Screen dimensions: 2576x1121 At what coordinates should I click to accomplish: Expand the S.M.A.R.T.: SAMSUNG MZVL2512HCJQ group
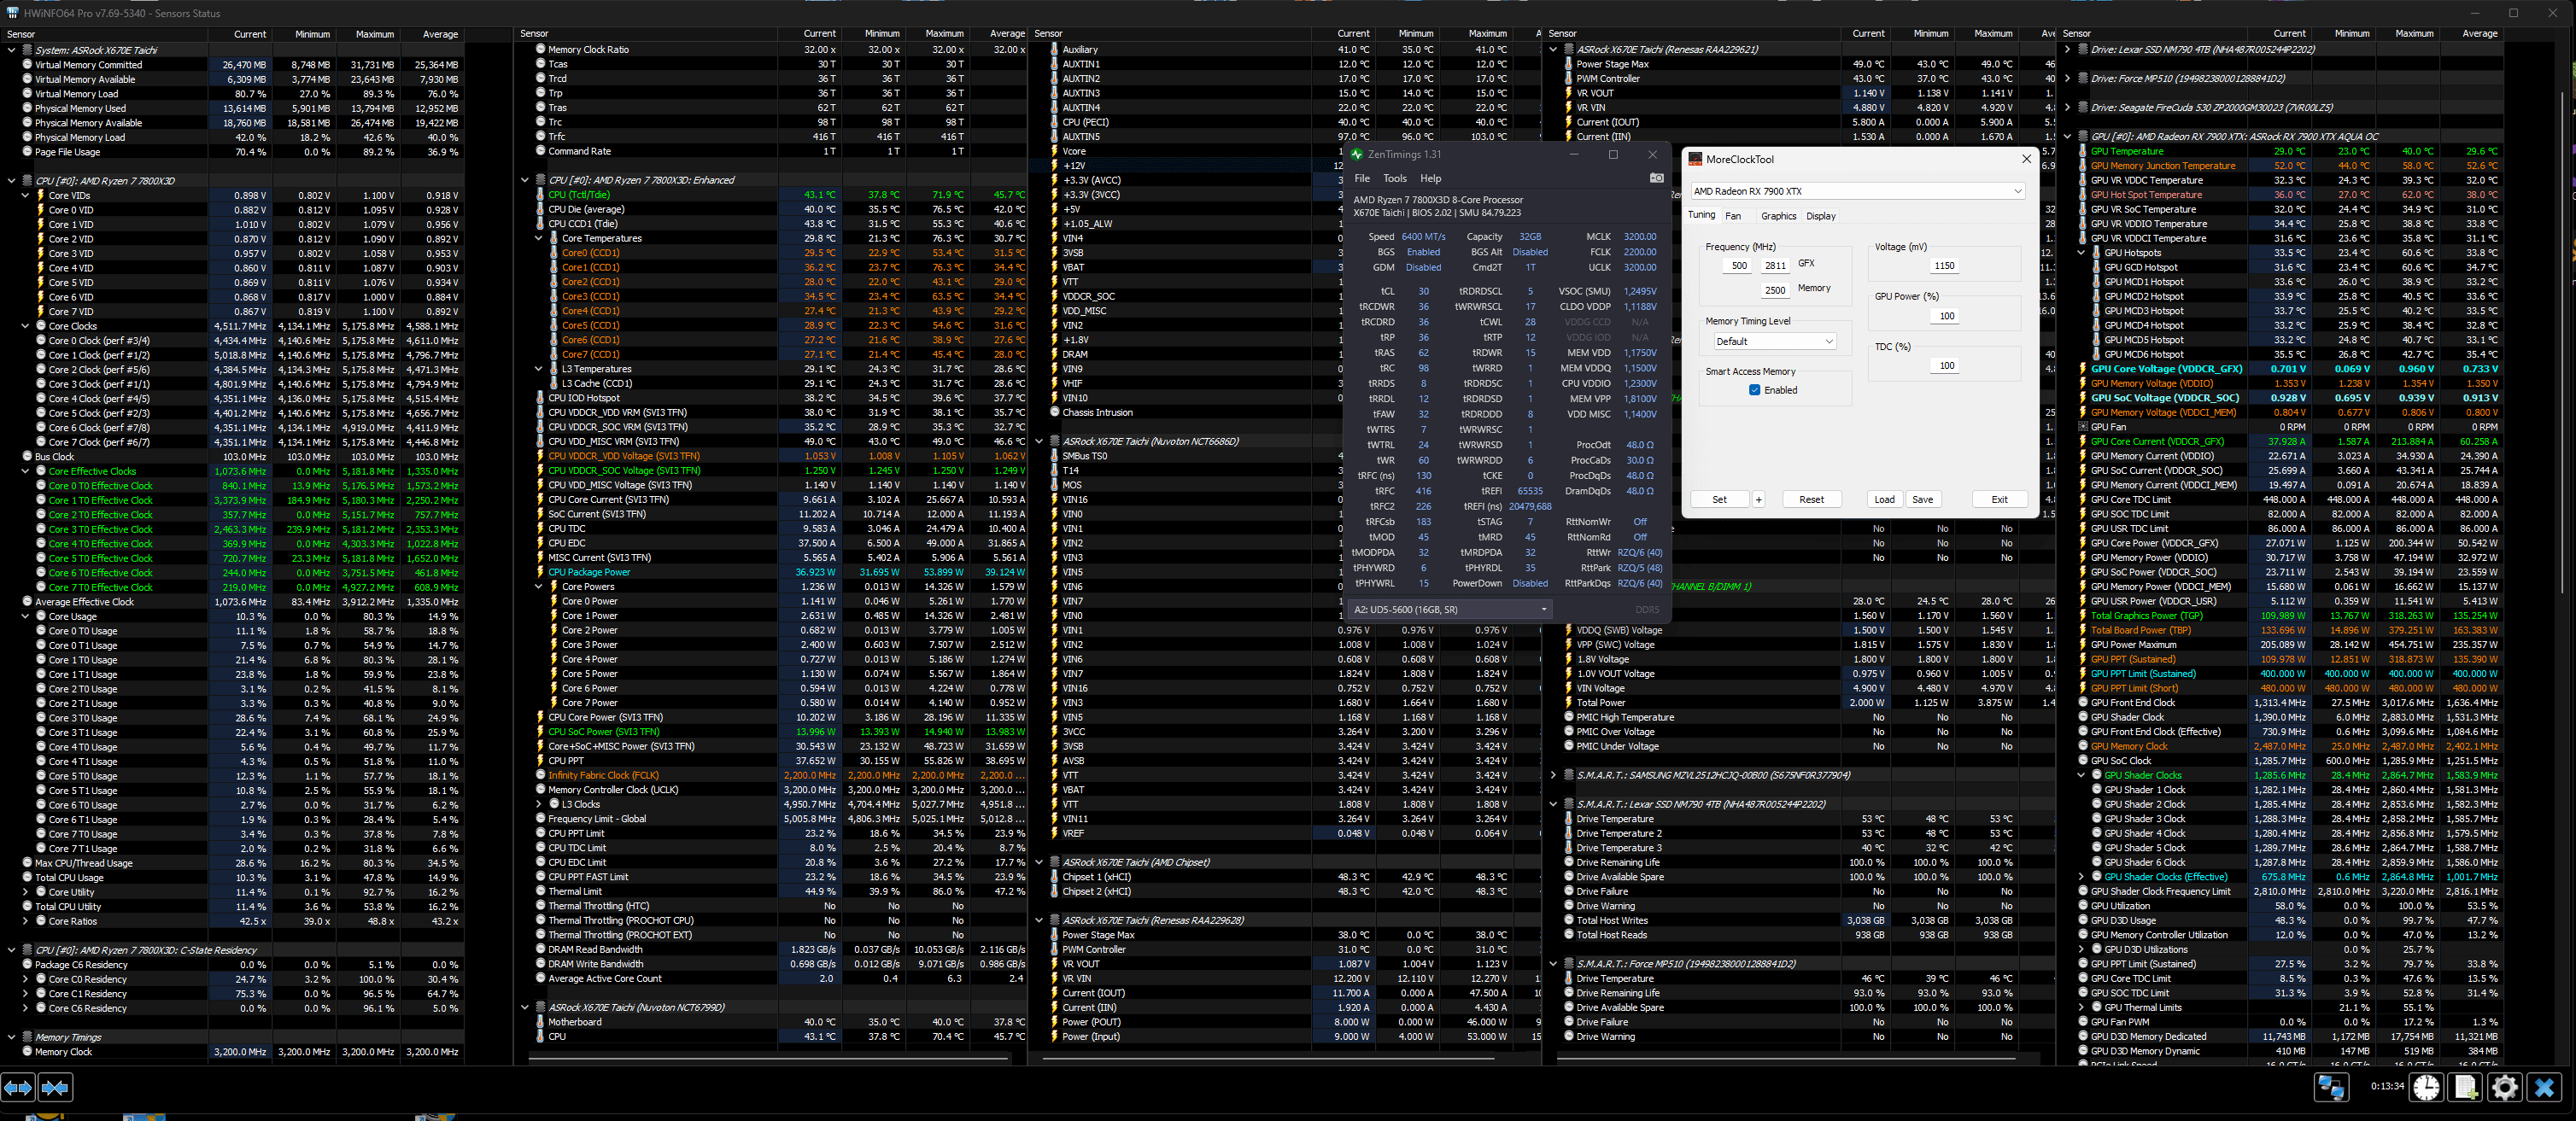click(1553, 775)
